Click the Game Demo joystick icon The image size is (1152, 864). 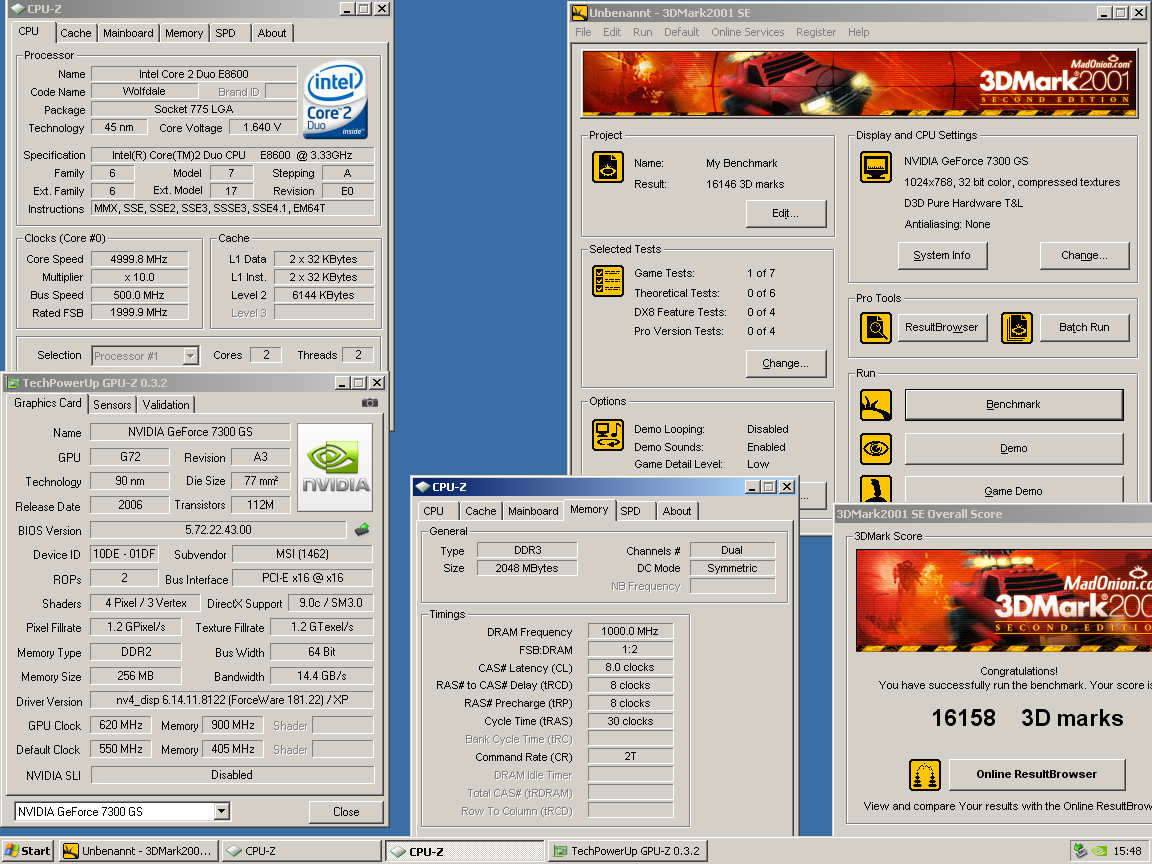tap(876, 489)
